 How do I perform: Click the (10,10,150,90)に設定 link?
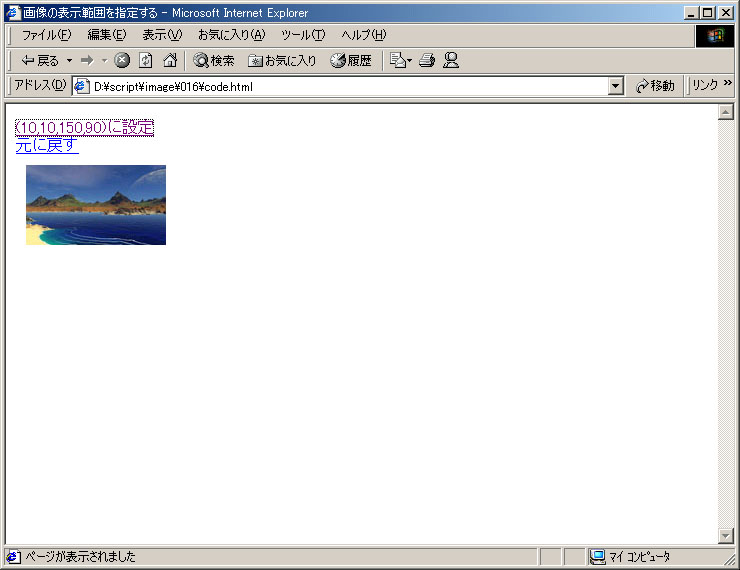point(84,127)
